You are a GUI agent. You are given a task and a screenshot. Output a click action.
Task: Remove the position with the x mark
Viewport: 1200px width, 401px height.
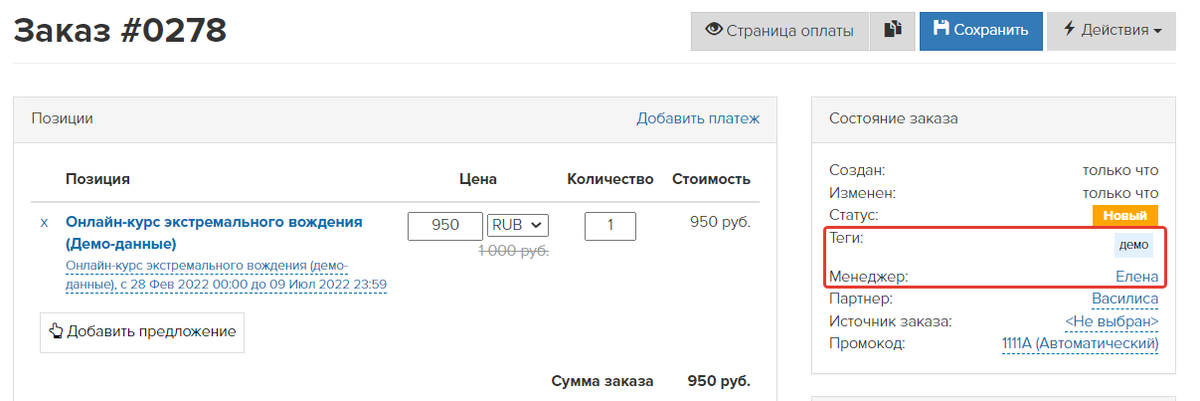pyautogui.click(x=44, y=222)
